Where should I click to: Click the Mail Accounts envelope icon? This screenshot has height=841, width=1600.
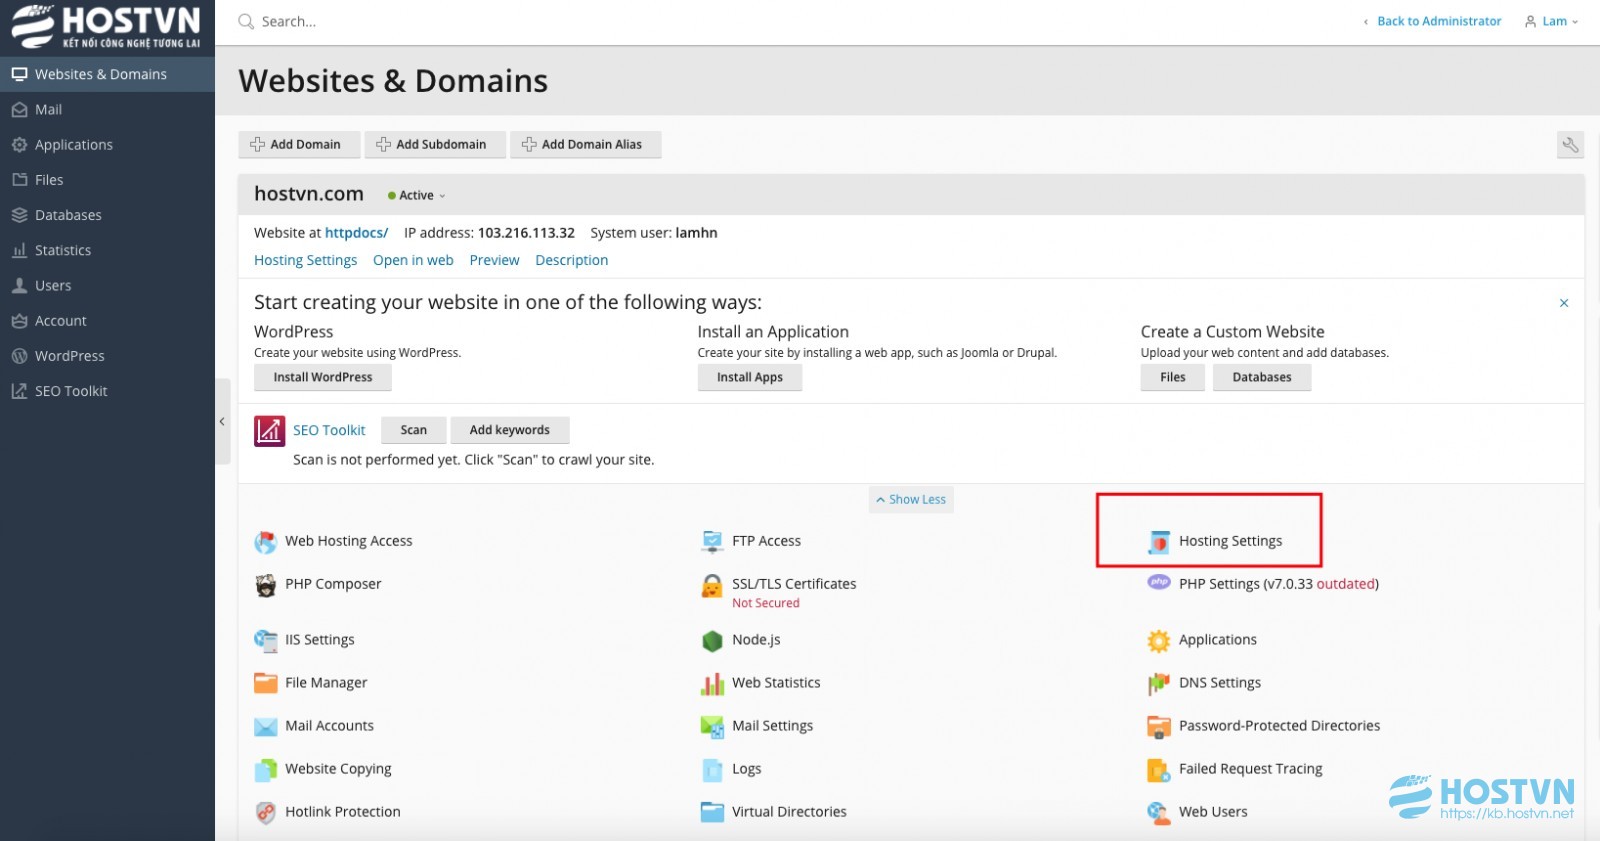pos(265,726)
